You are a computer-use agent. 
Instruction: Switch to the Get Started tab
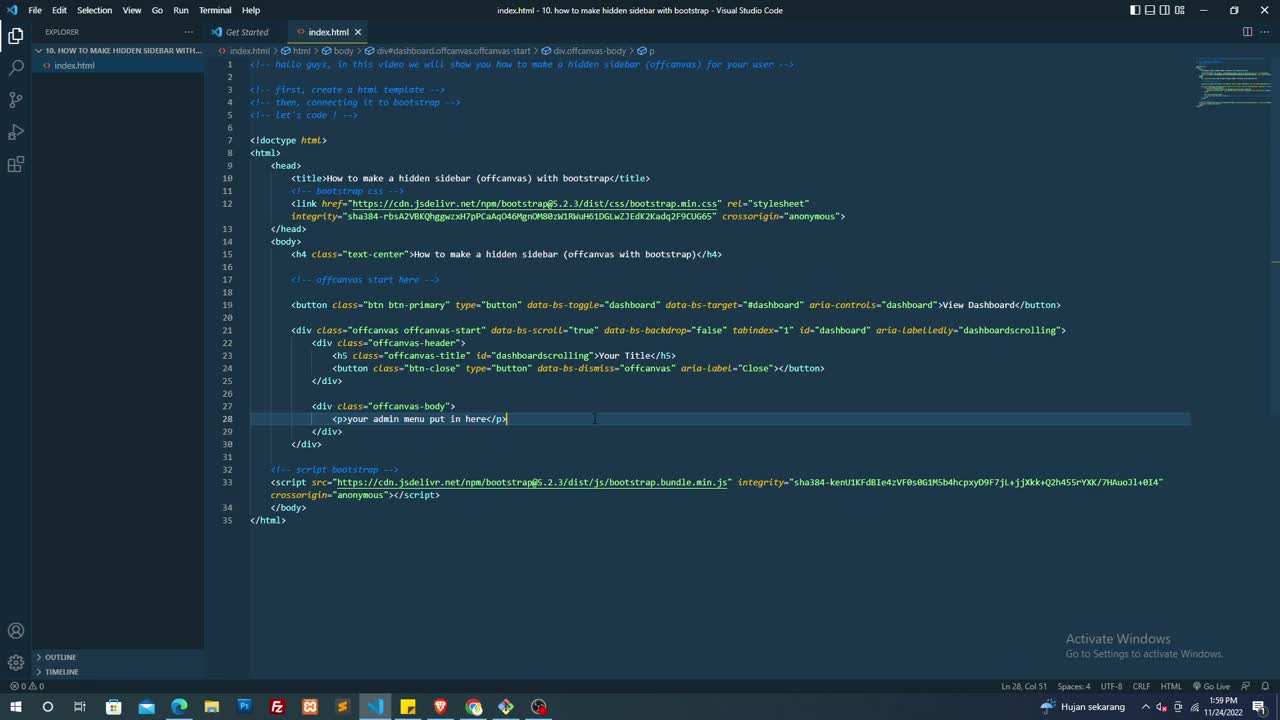click(x=245, y=32)
